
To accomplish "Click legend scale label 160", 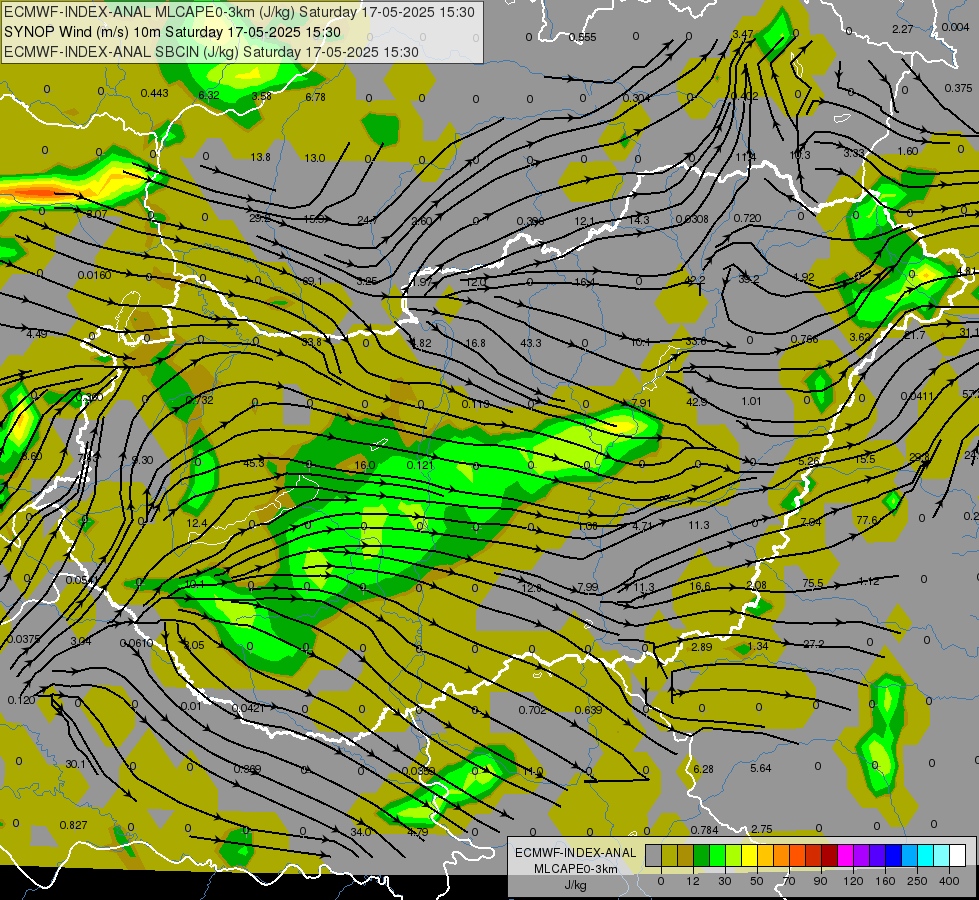I will [885, 881].
